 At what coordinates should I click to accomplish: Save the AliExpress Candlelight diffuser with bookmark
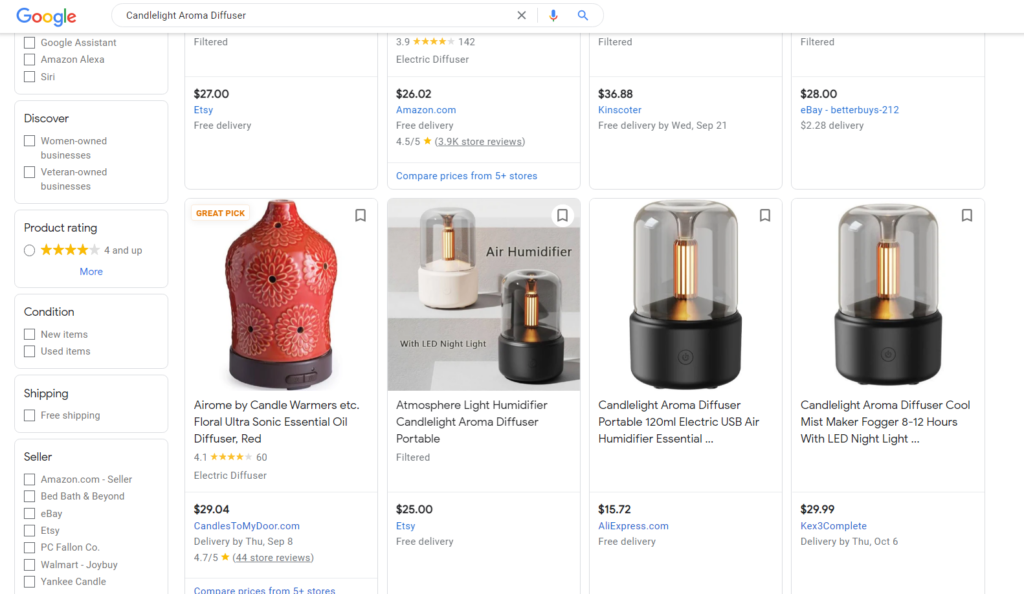click(x=765, y=215)
